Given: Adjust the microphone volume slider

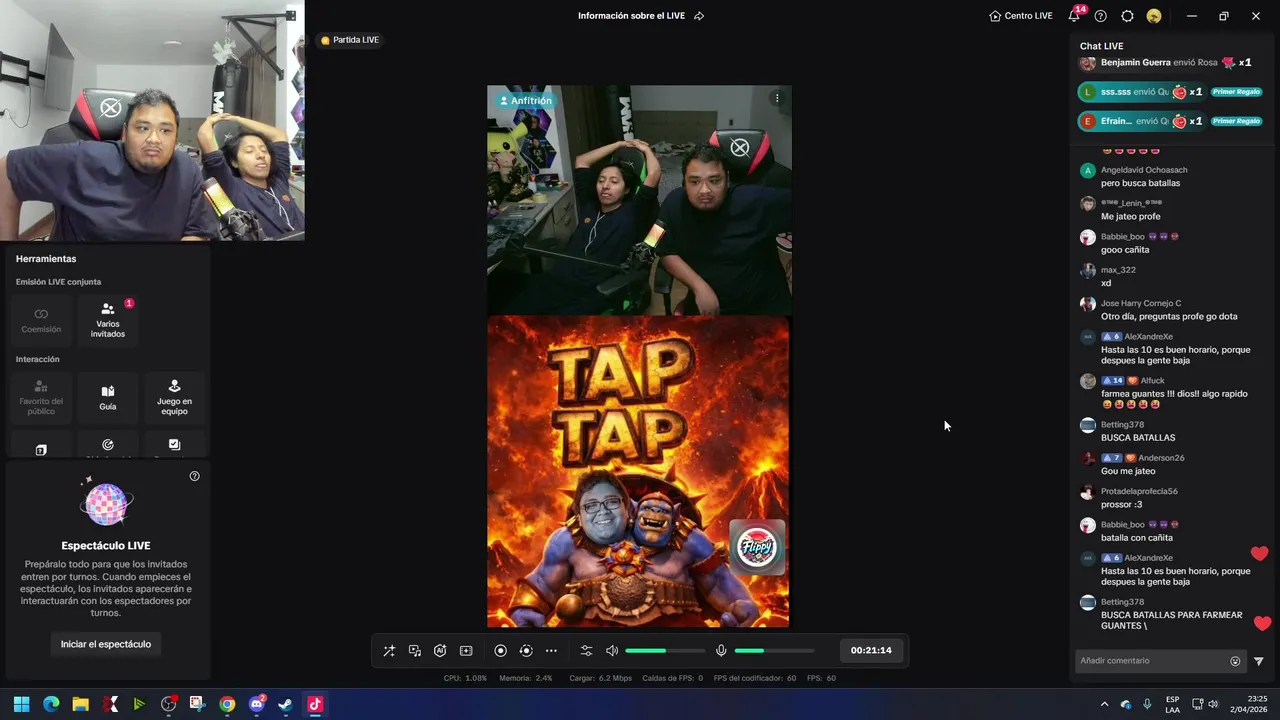Looking at the screenshot, I should [774, 651].
